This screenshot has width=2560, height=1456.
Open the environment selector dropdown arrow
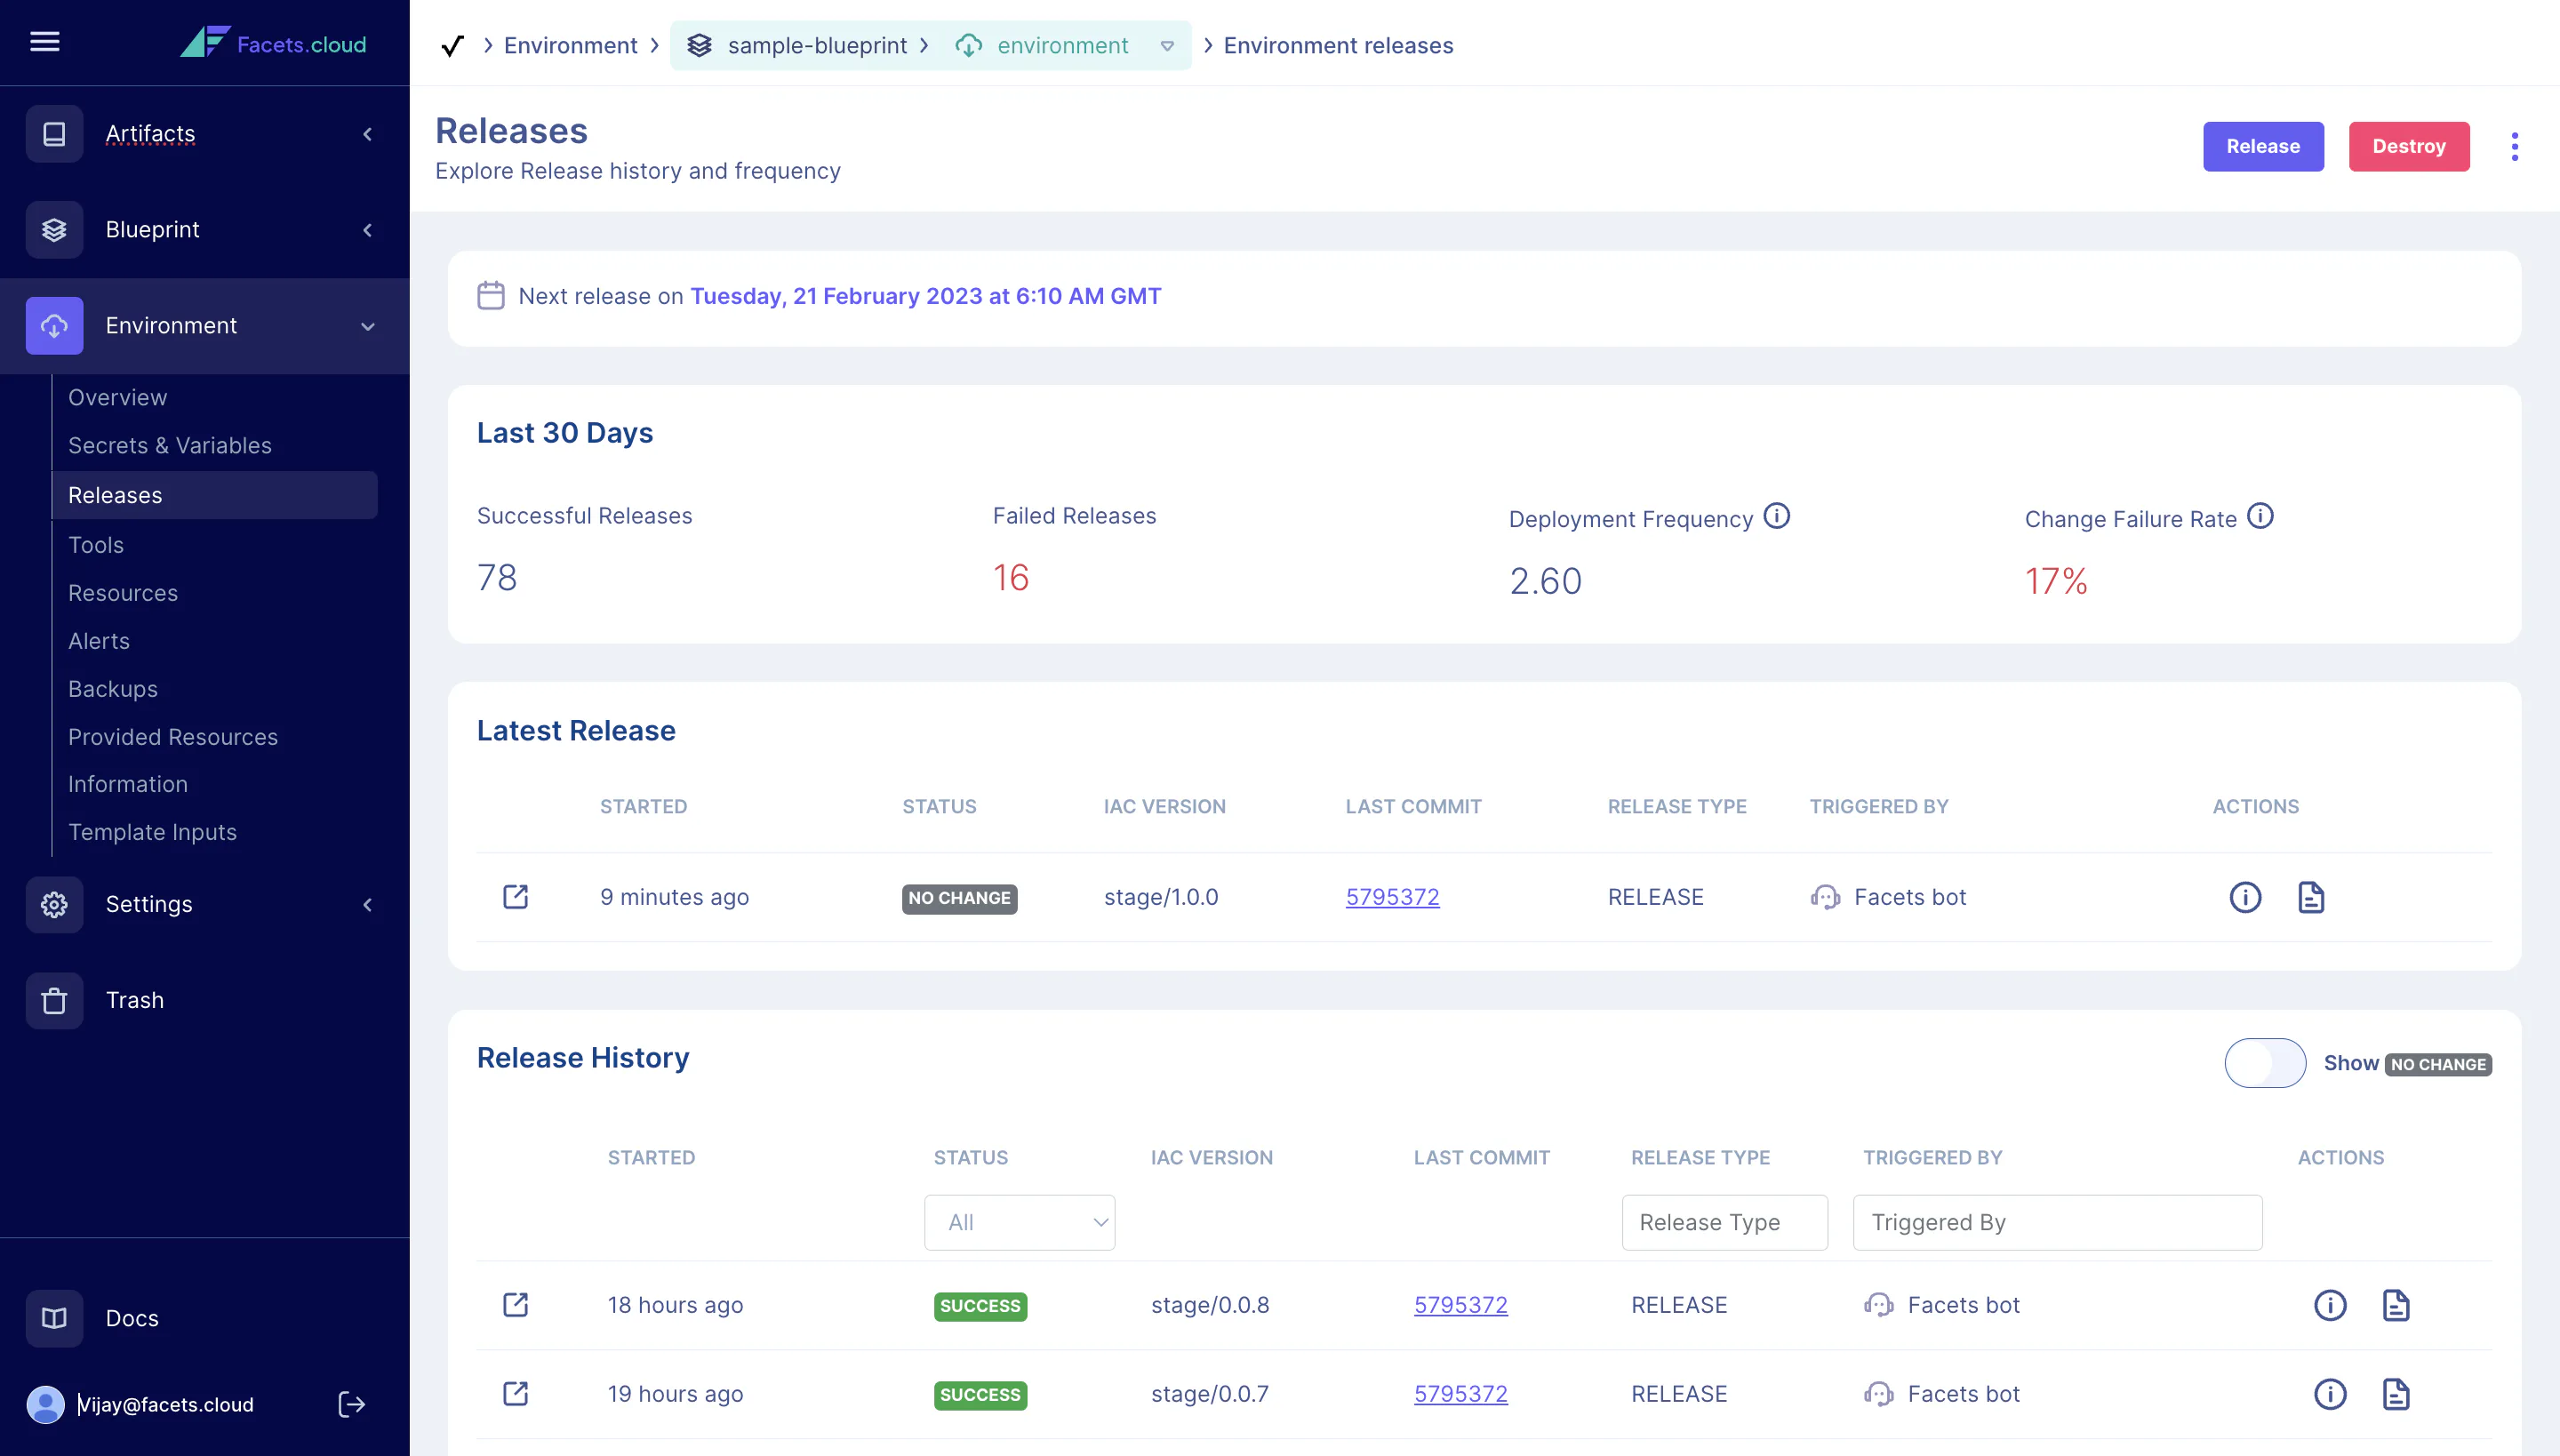click(1167, 46)
